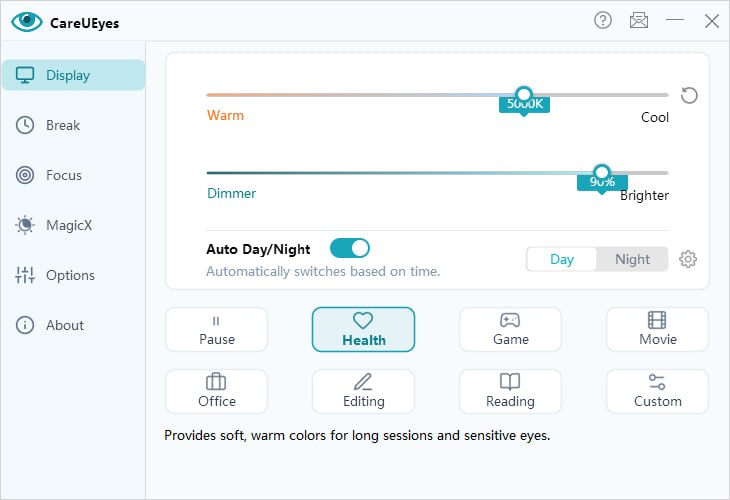Click the CareUEyes eye logo
730x500 pixels.
pyautogui.click(x=27, y=21)
